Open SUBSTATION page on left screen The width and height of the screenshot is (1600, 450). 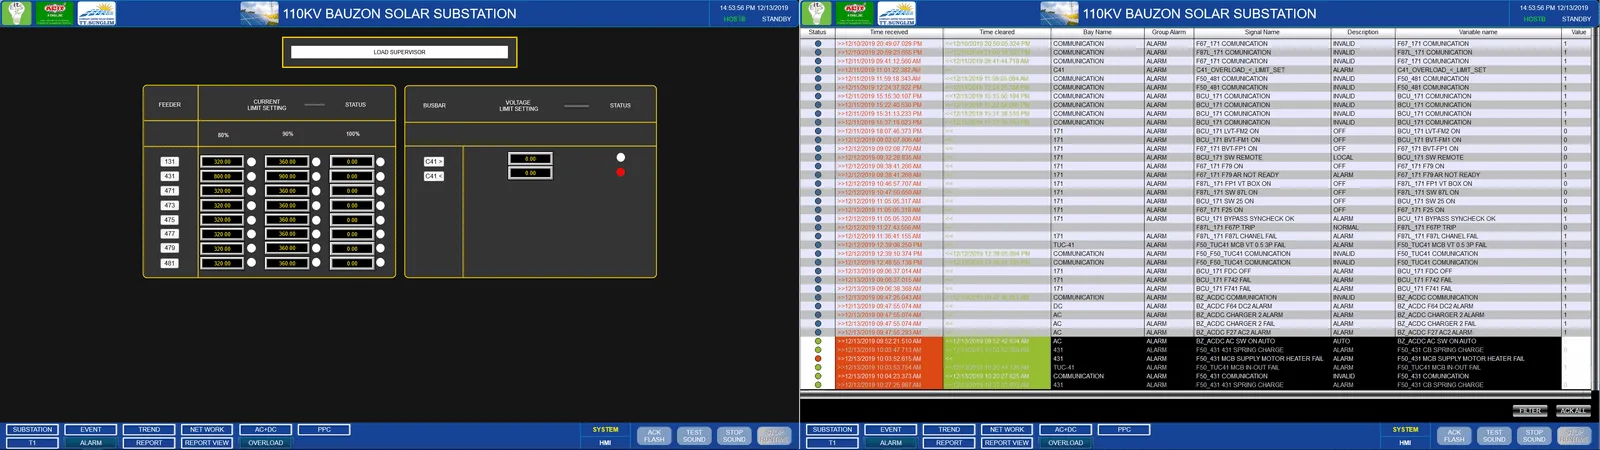pos(32,430)
